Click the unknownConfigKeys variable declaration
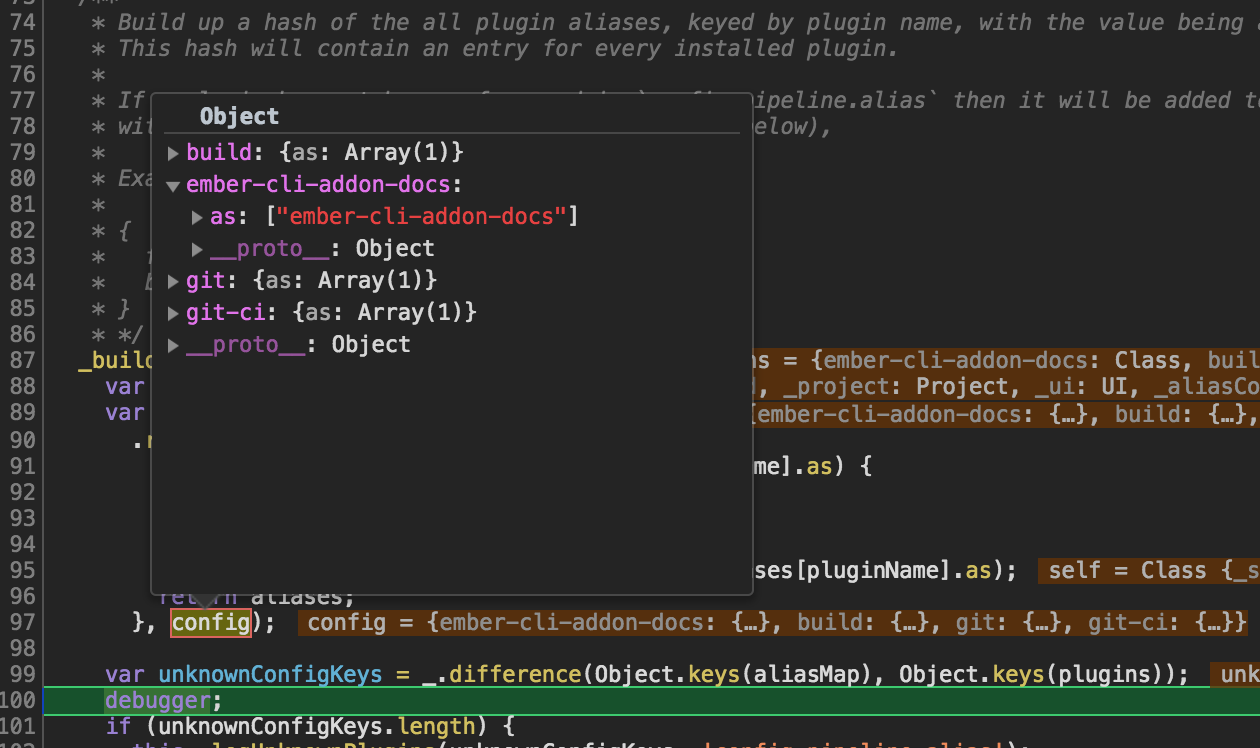The height and width of the screenshot is (748, 1260). click(270, 674)
